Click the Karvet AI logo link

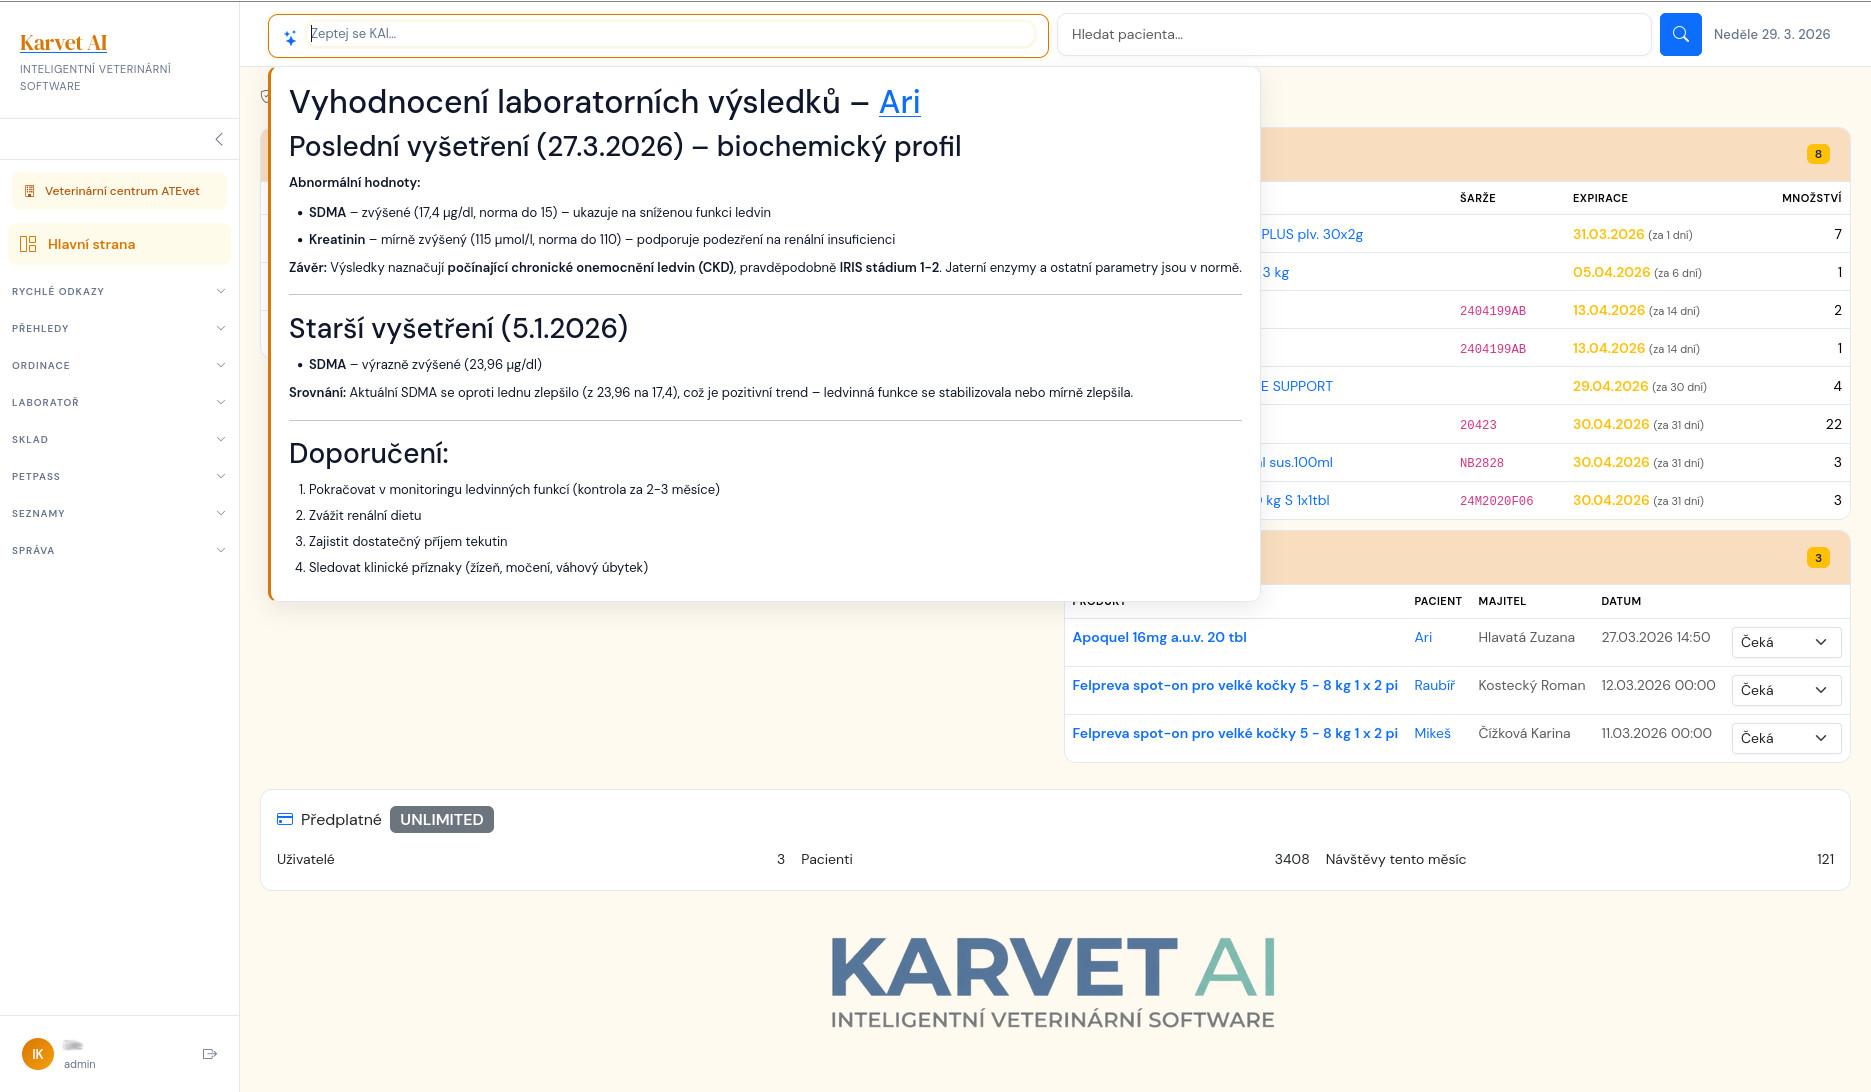click(63, 42)
